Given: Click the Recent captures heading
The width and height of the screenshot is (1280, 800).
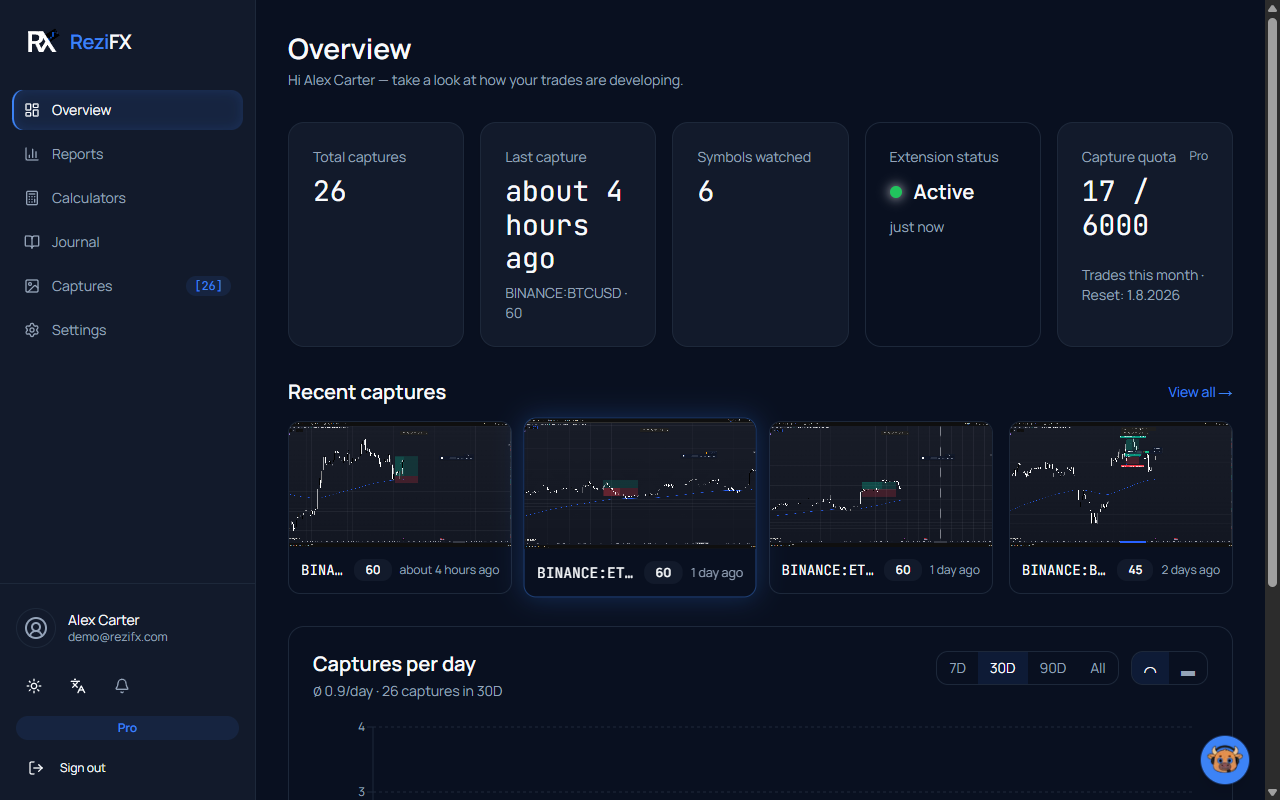Looking at the screenshot, I should click(x=367, y=392).
